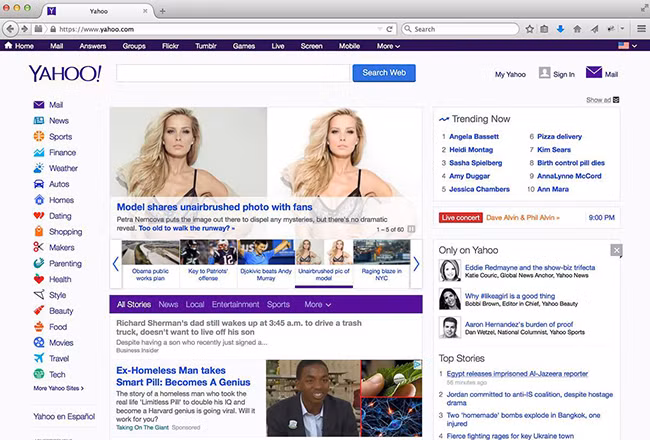Click the Makers scissors icon

(x=39, y=247)
